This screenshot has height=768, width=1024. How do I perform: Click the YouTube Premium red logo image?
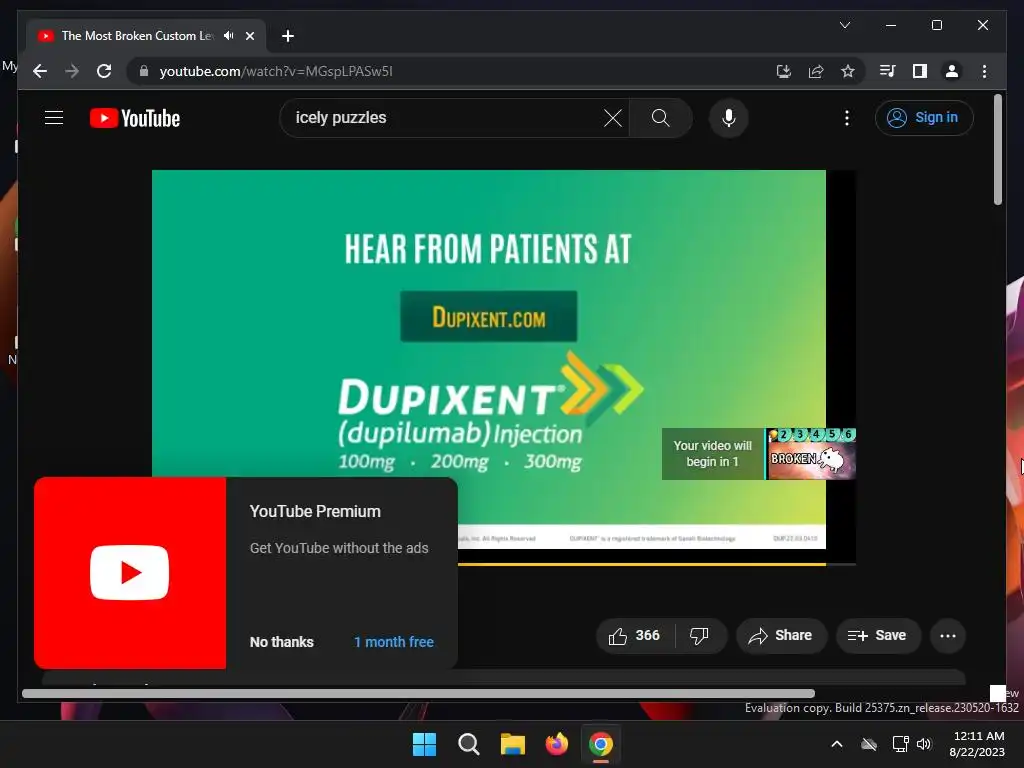[130, 573]
